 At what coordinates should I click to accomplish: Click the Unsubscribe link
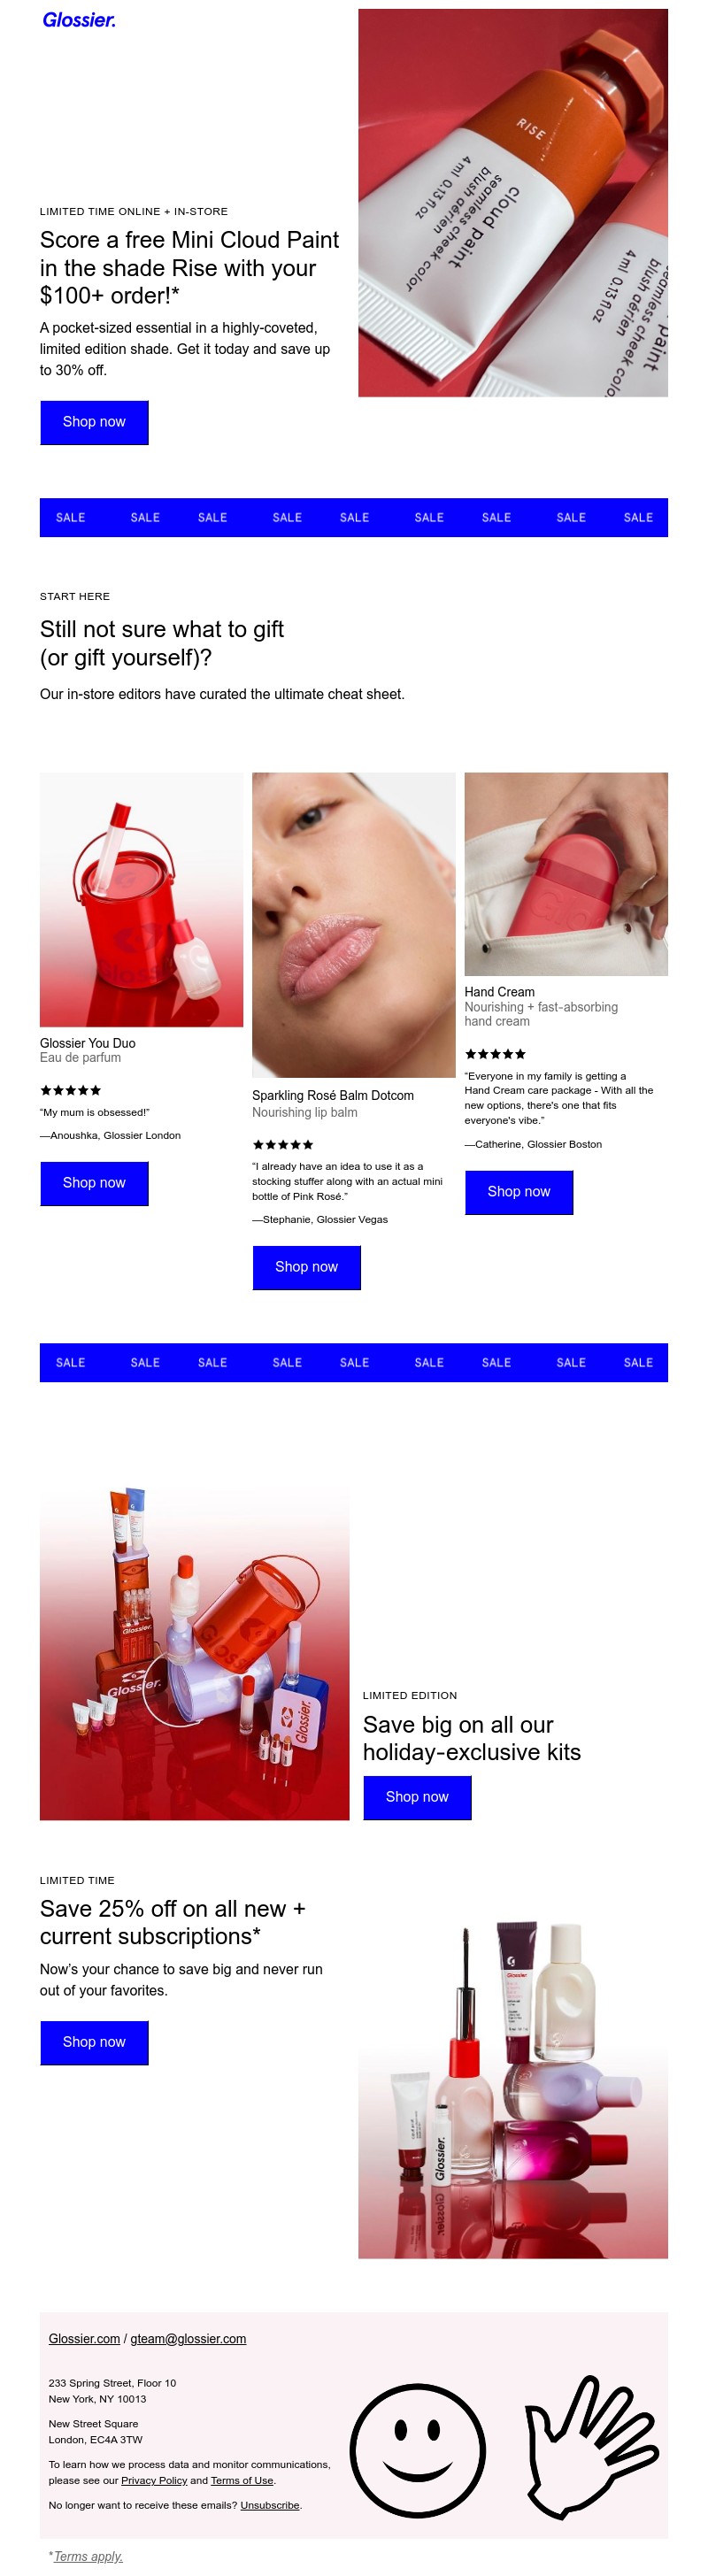click(270, 2505)
